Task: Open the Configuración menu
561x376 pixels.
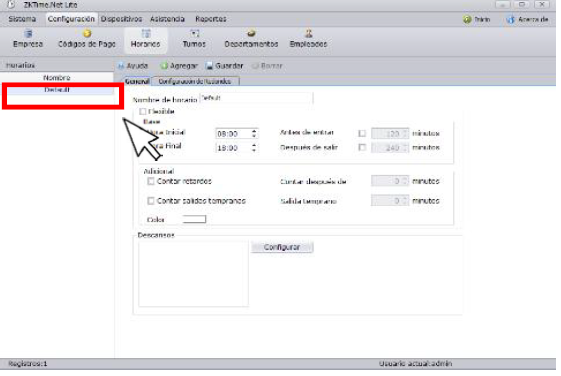Action: tap(71, 19)
